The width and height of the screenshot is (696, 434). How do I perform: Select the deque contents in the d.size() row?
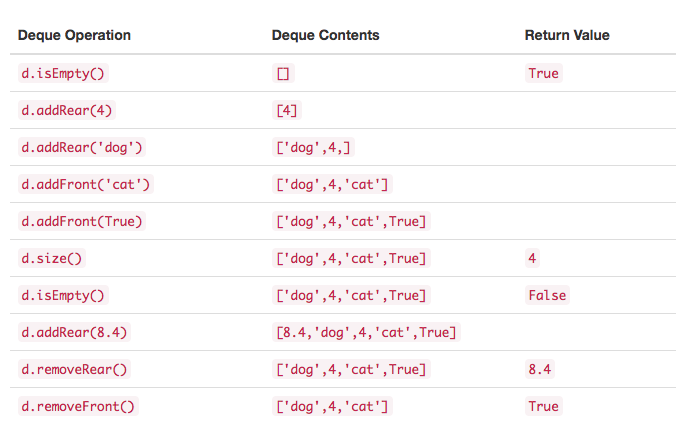click(351, 258)
